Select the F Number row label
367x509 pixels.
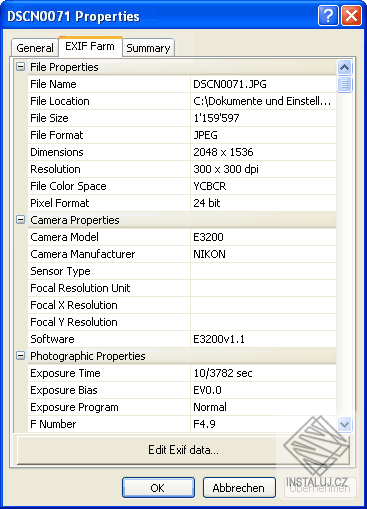[x=53, y=424]
